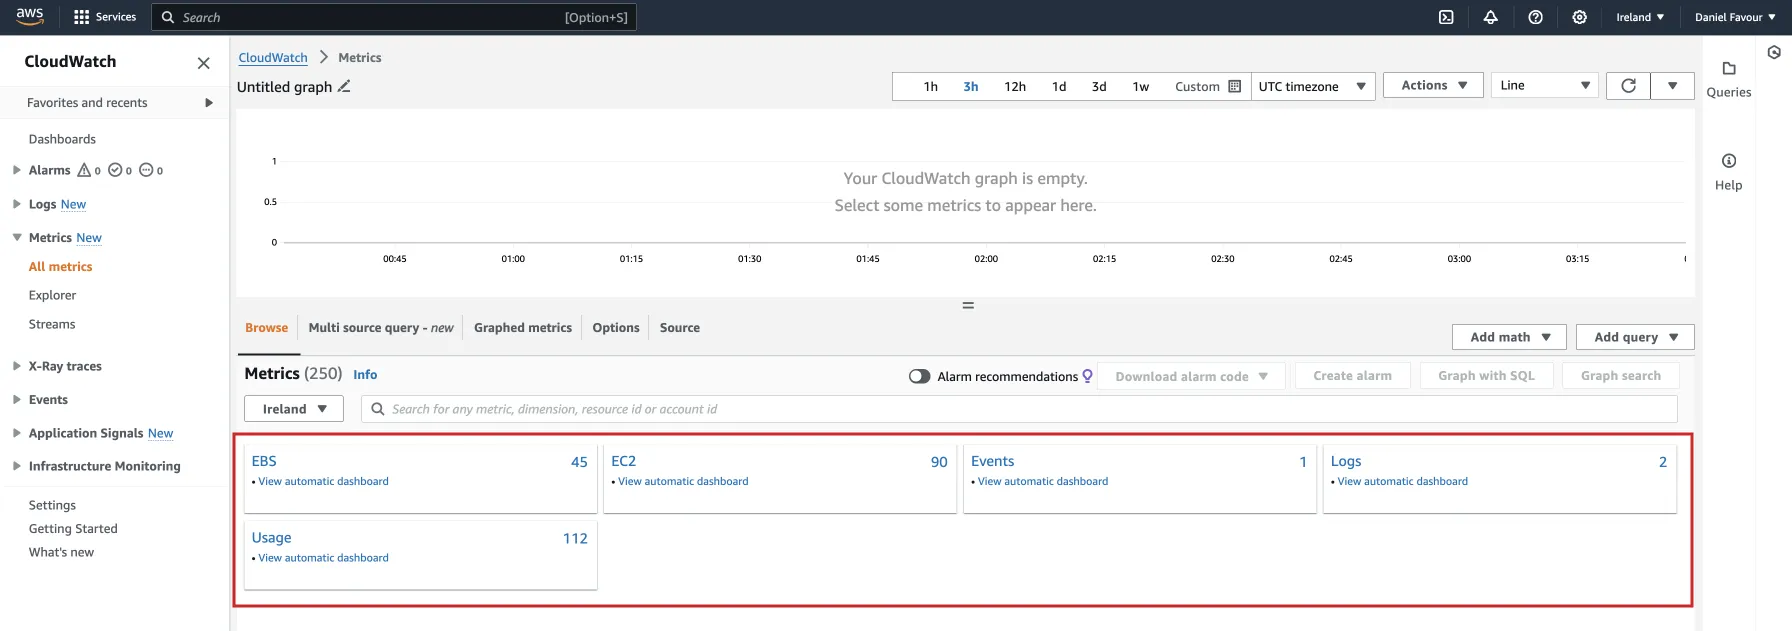Open the Usage metrics namespace
Viewport: 1792px width, 631px height.
(272, 538)
